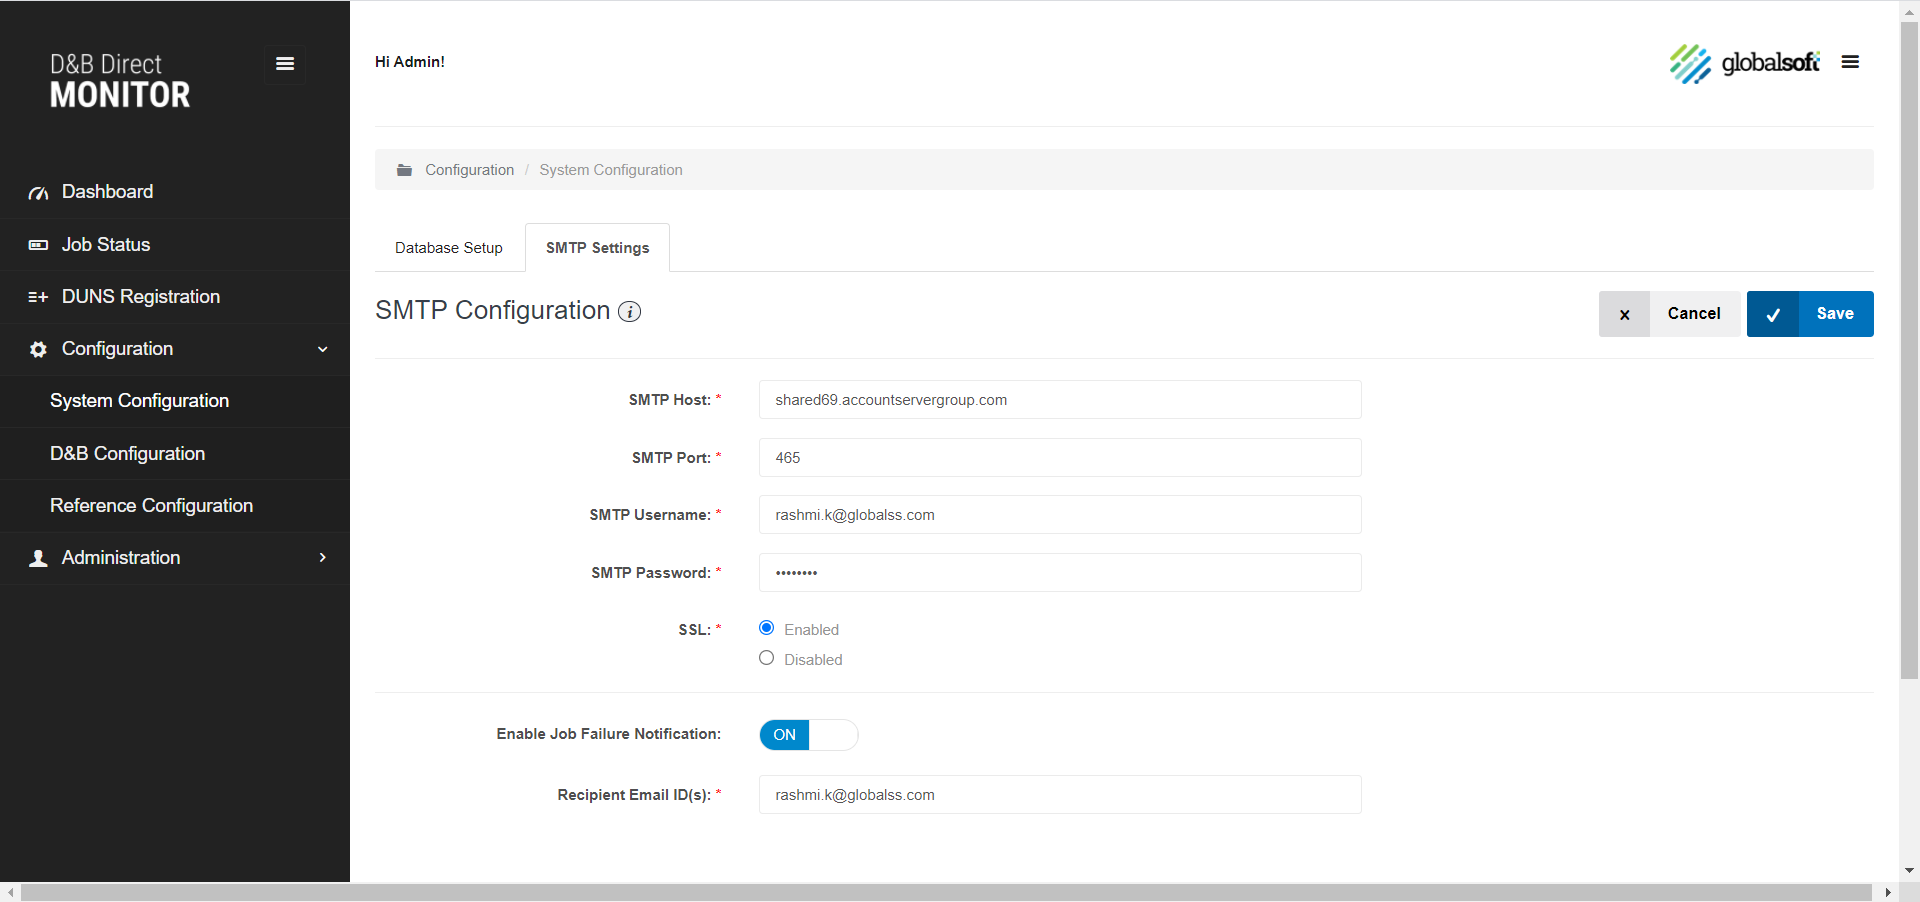The height and width of the screenshot is (902, 1920).
Task: Select SSL Enabled radio button
Action: click(x=766, y=628)
